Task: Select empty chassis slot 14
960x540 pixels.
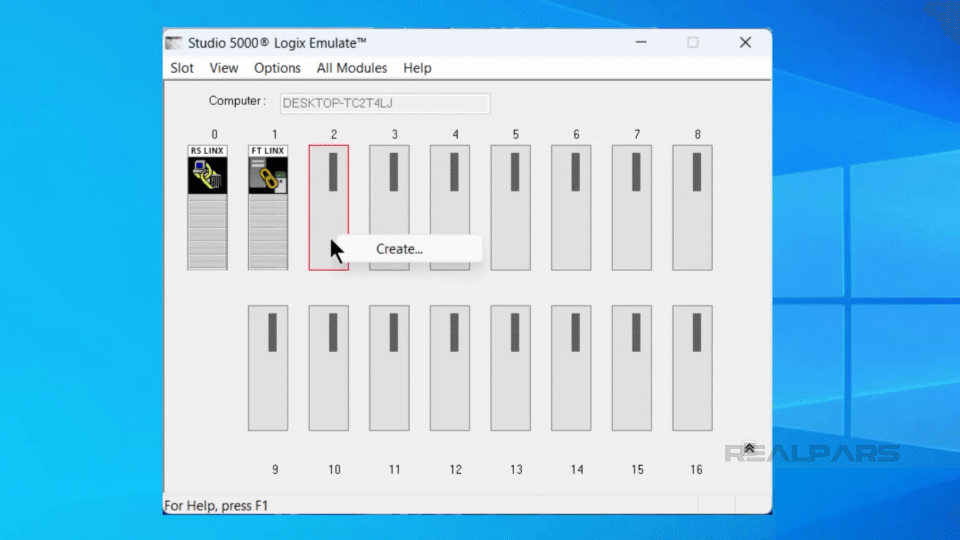Action: tap(571, 368)
